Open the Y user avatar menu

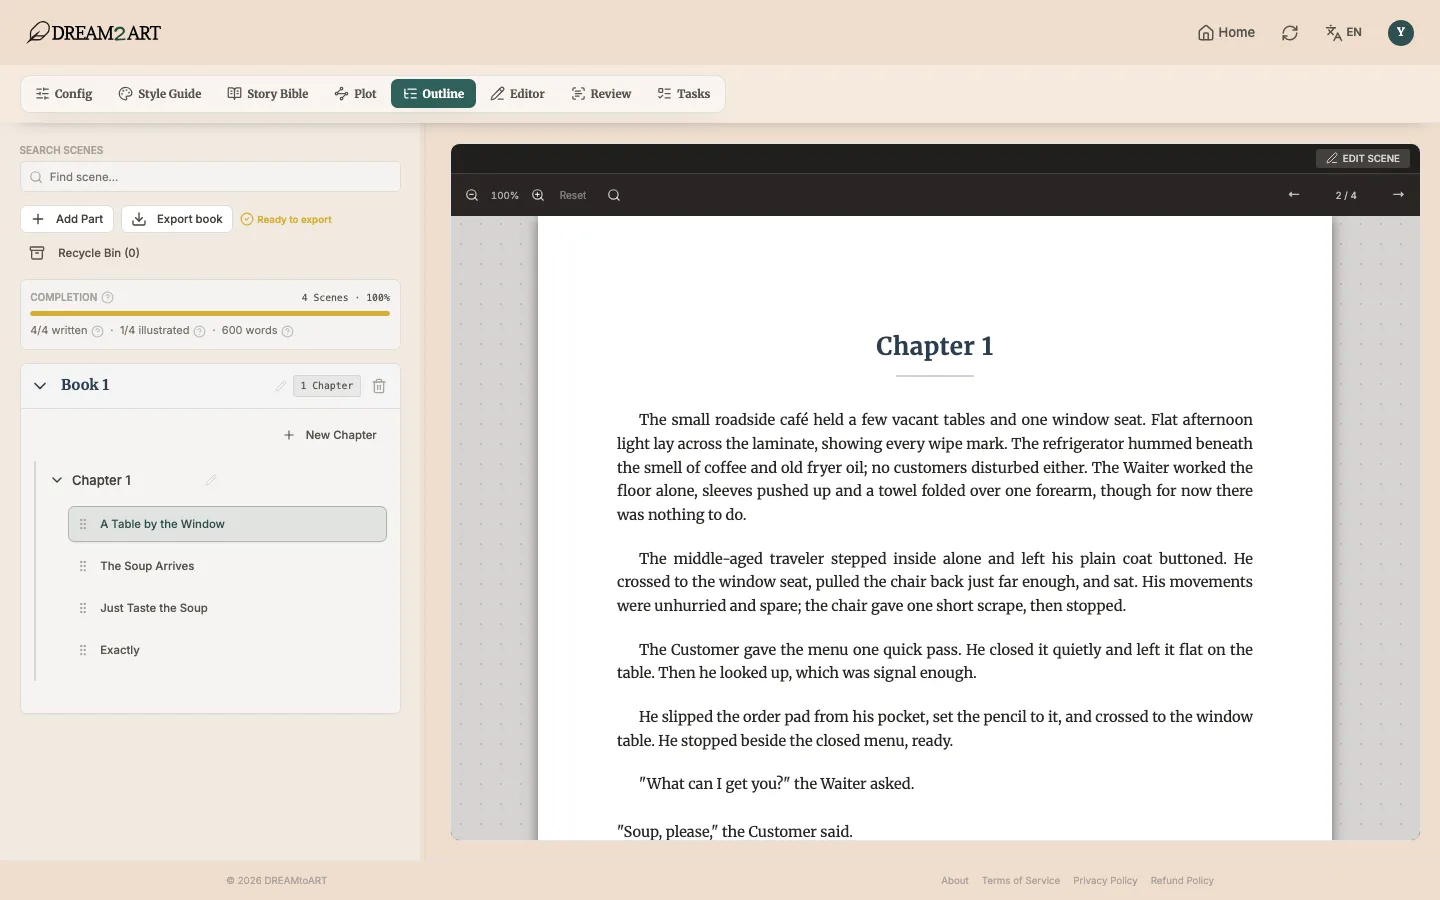pos(1401,33)
